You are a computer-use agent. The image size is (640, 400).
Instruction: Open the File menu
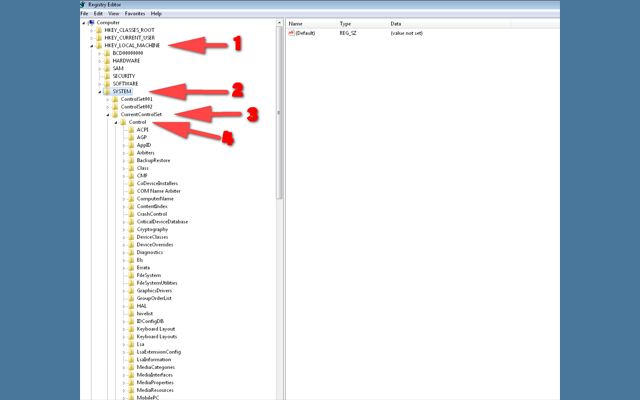[84, 13]
